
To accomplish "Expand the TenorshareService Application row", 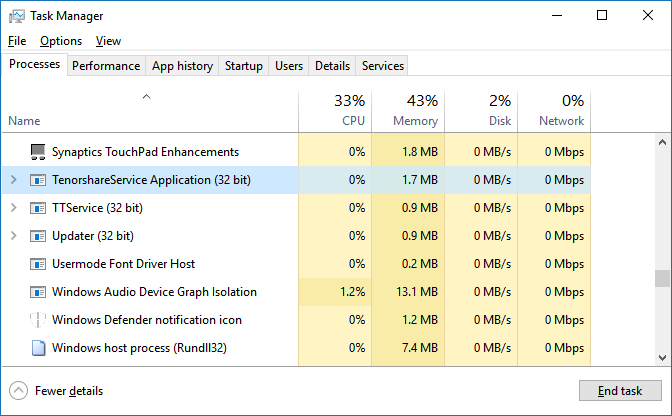I will [x=13, y=180].
